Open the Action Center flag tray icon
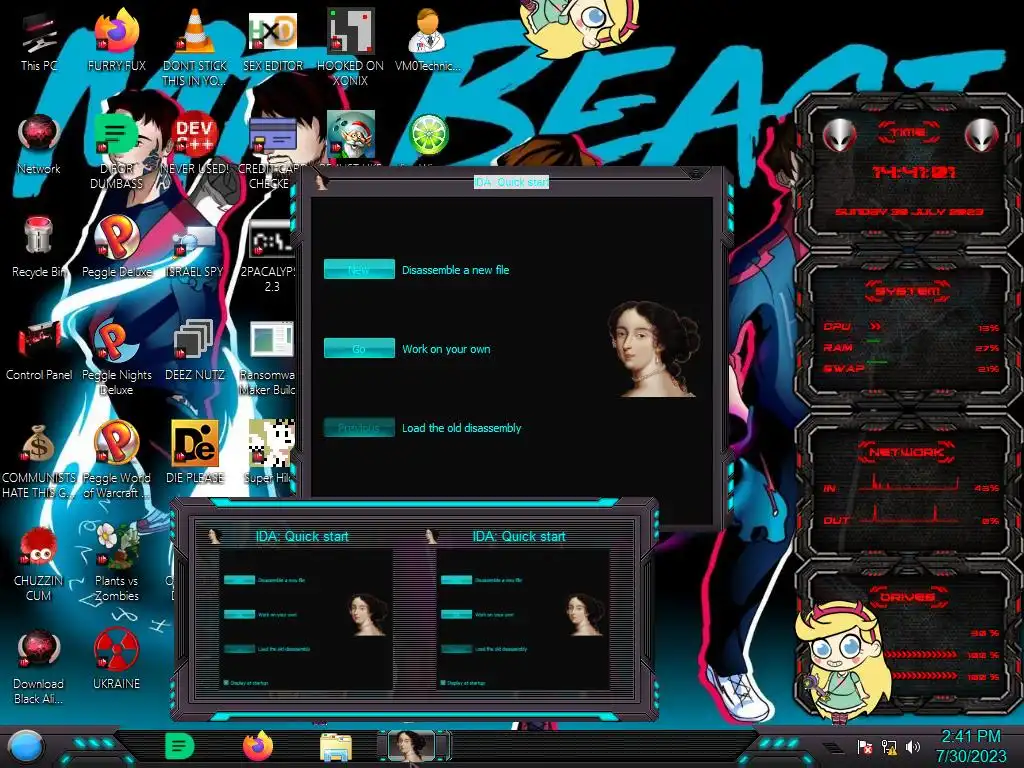This screenshot has width=1024, height=768. tap(865, 747)
